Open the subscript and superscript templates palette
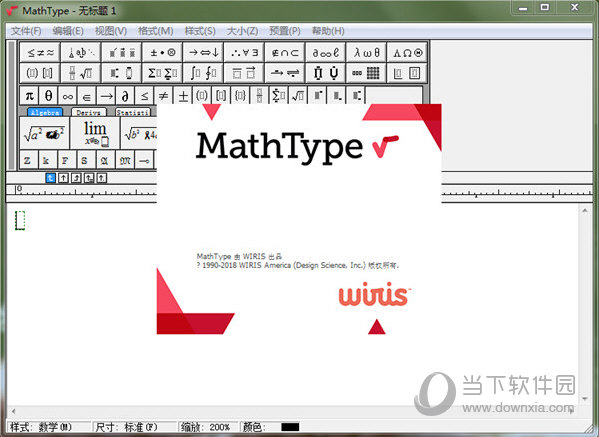 [121, 73]
